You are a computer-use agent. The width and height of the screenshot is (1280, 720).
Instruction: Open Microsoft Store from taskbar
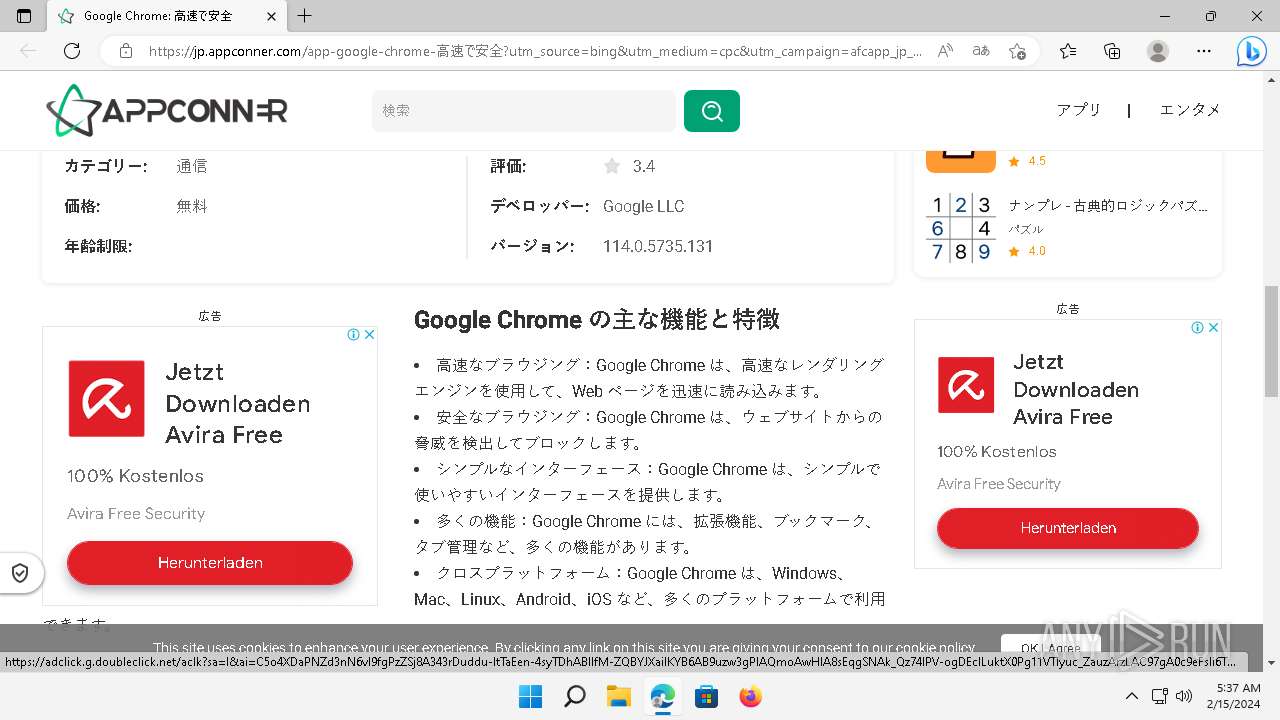pyautogui.click(x=706, y=696)
